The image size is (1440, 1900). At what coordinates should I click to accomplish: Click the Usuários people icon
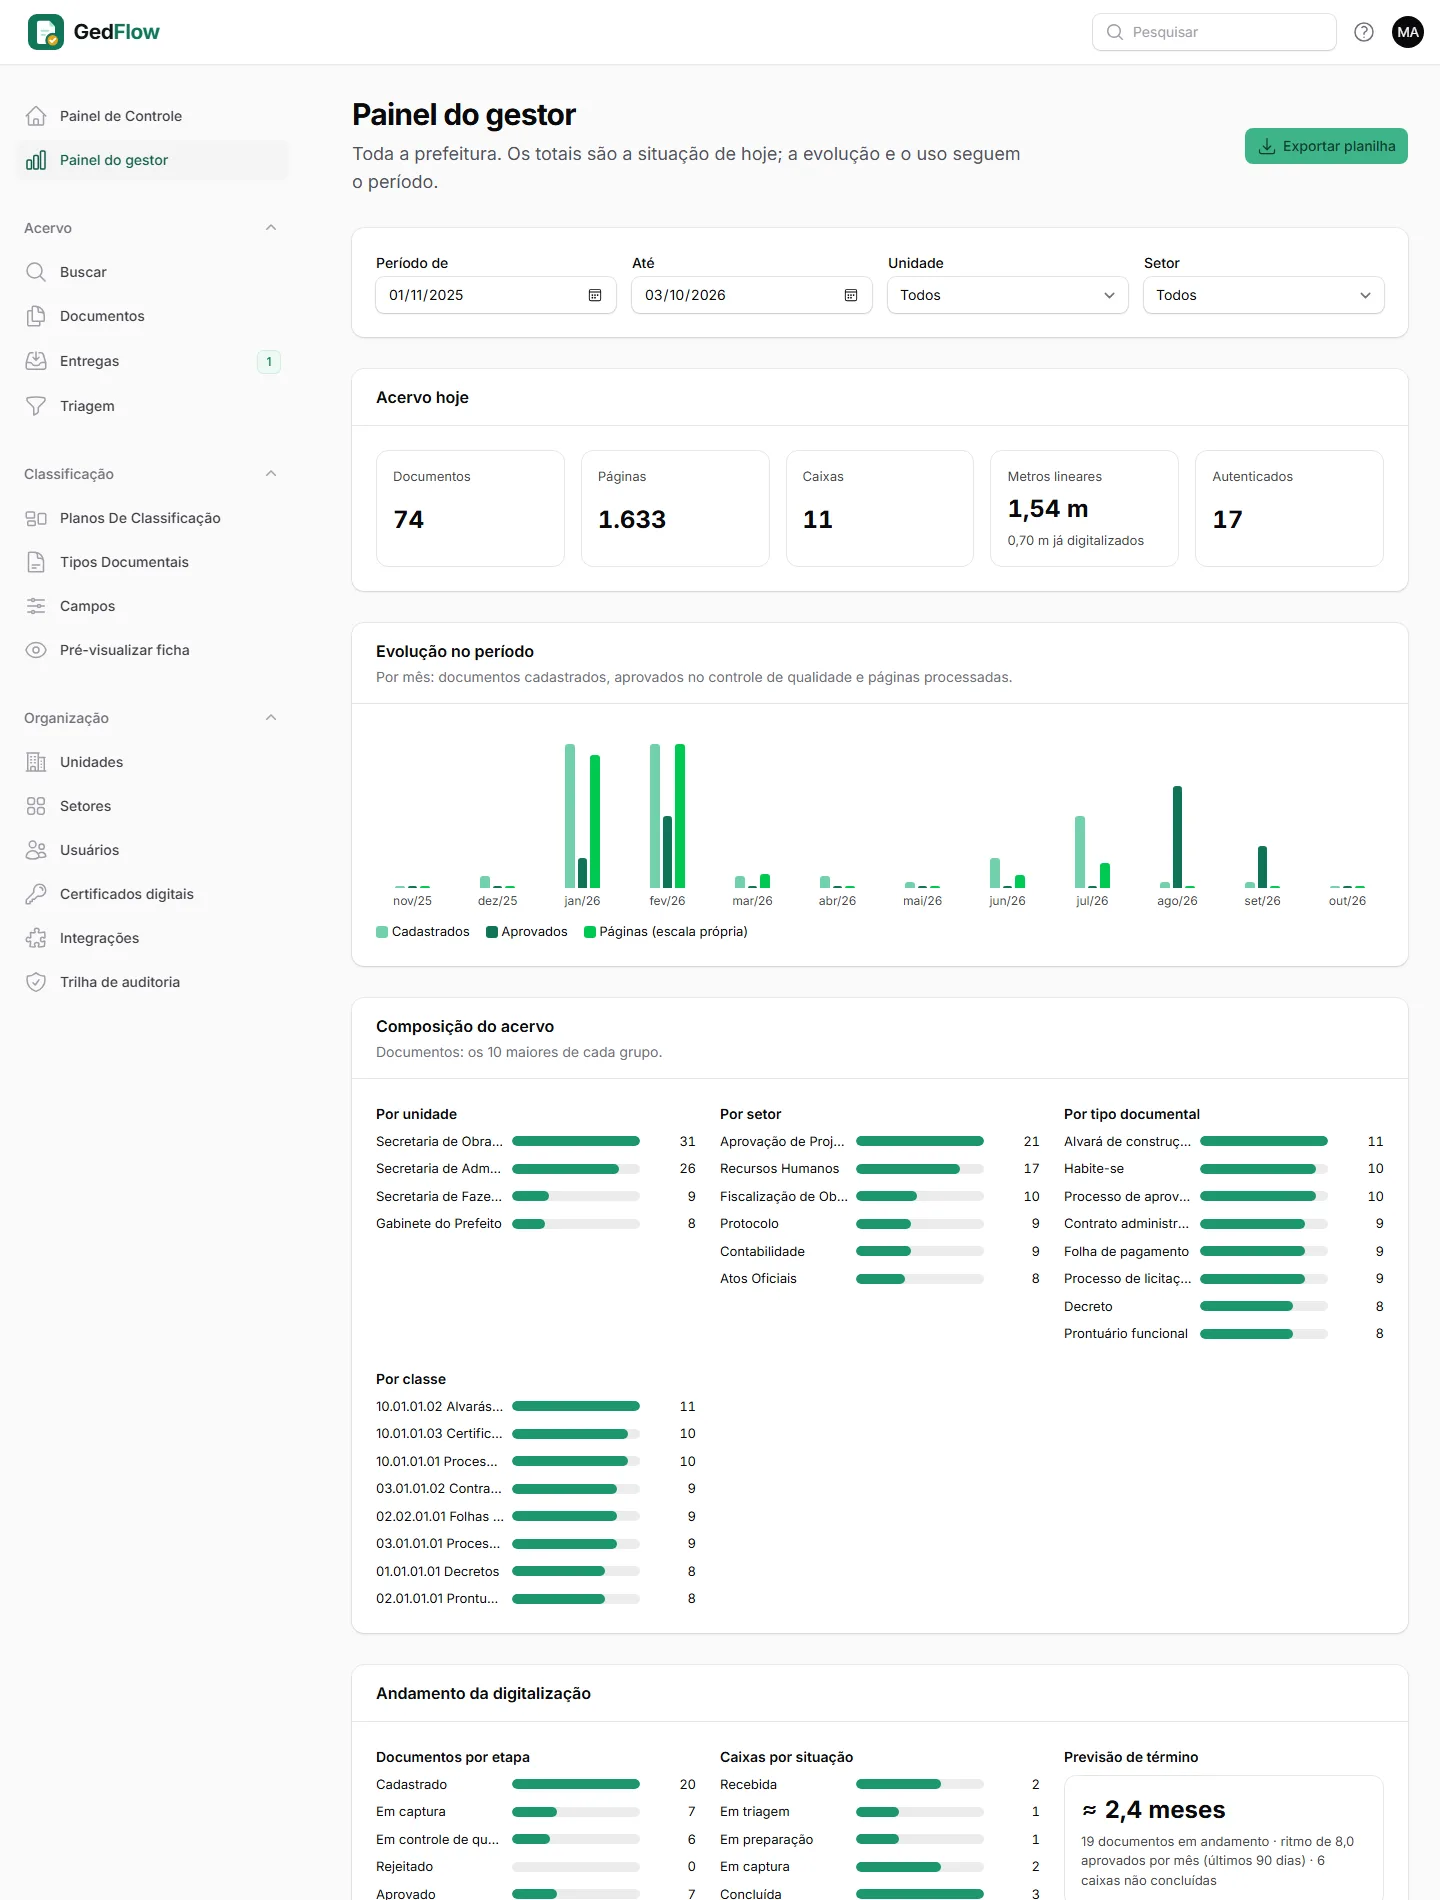coord(36,850)
